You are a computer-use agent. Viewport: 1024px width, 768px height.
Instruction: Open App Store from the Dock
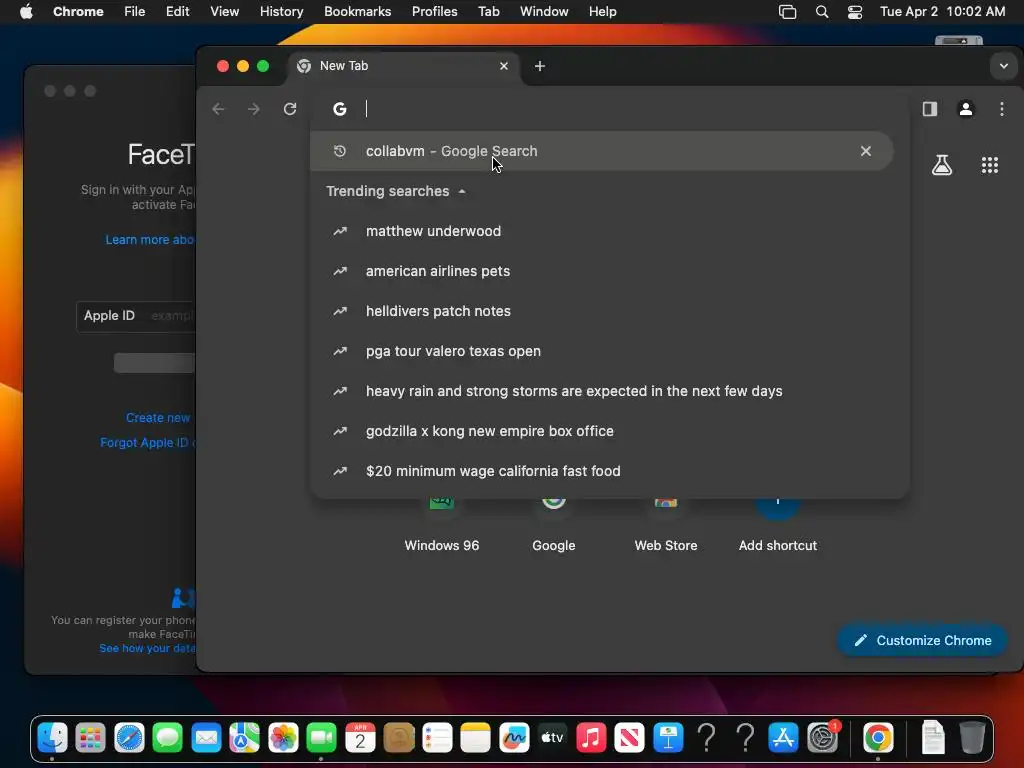[x=783, y=738]
